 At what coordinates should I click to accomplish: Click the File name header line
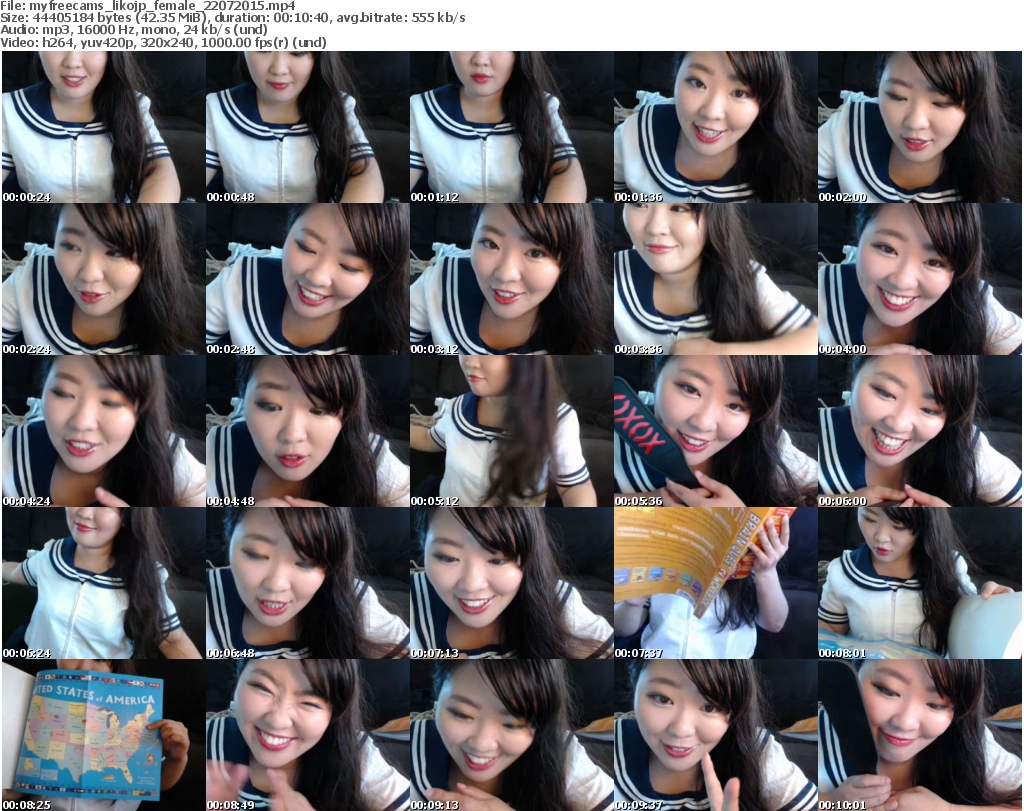point(148,6)
